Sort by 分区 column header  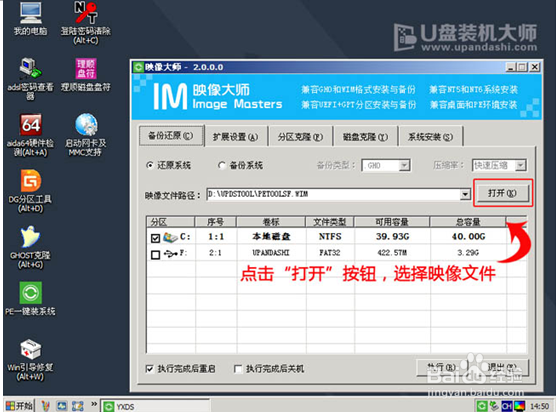170,222
